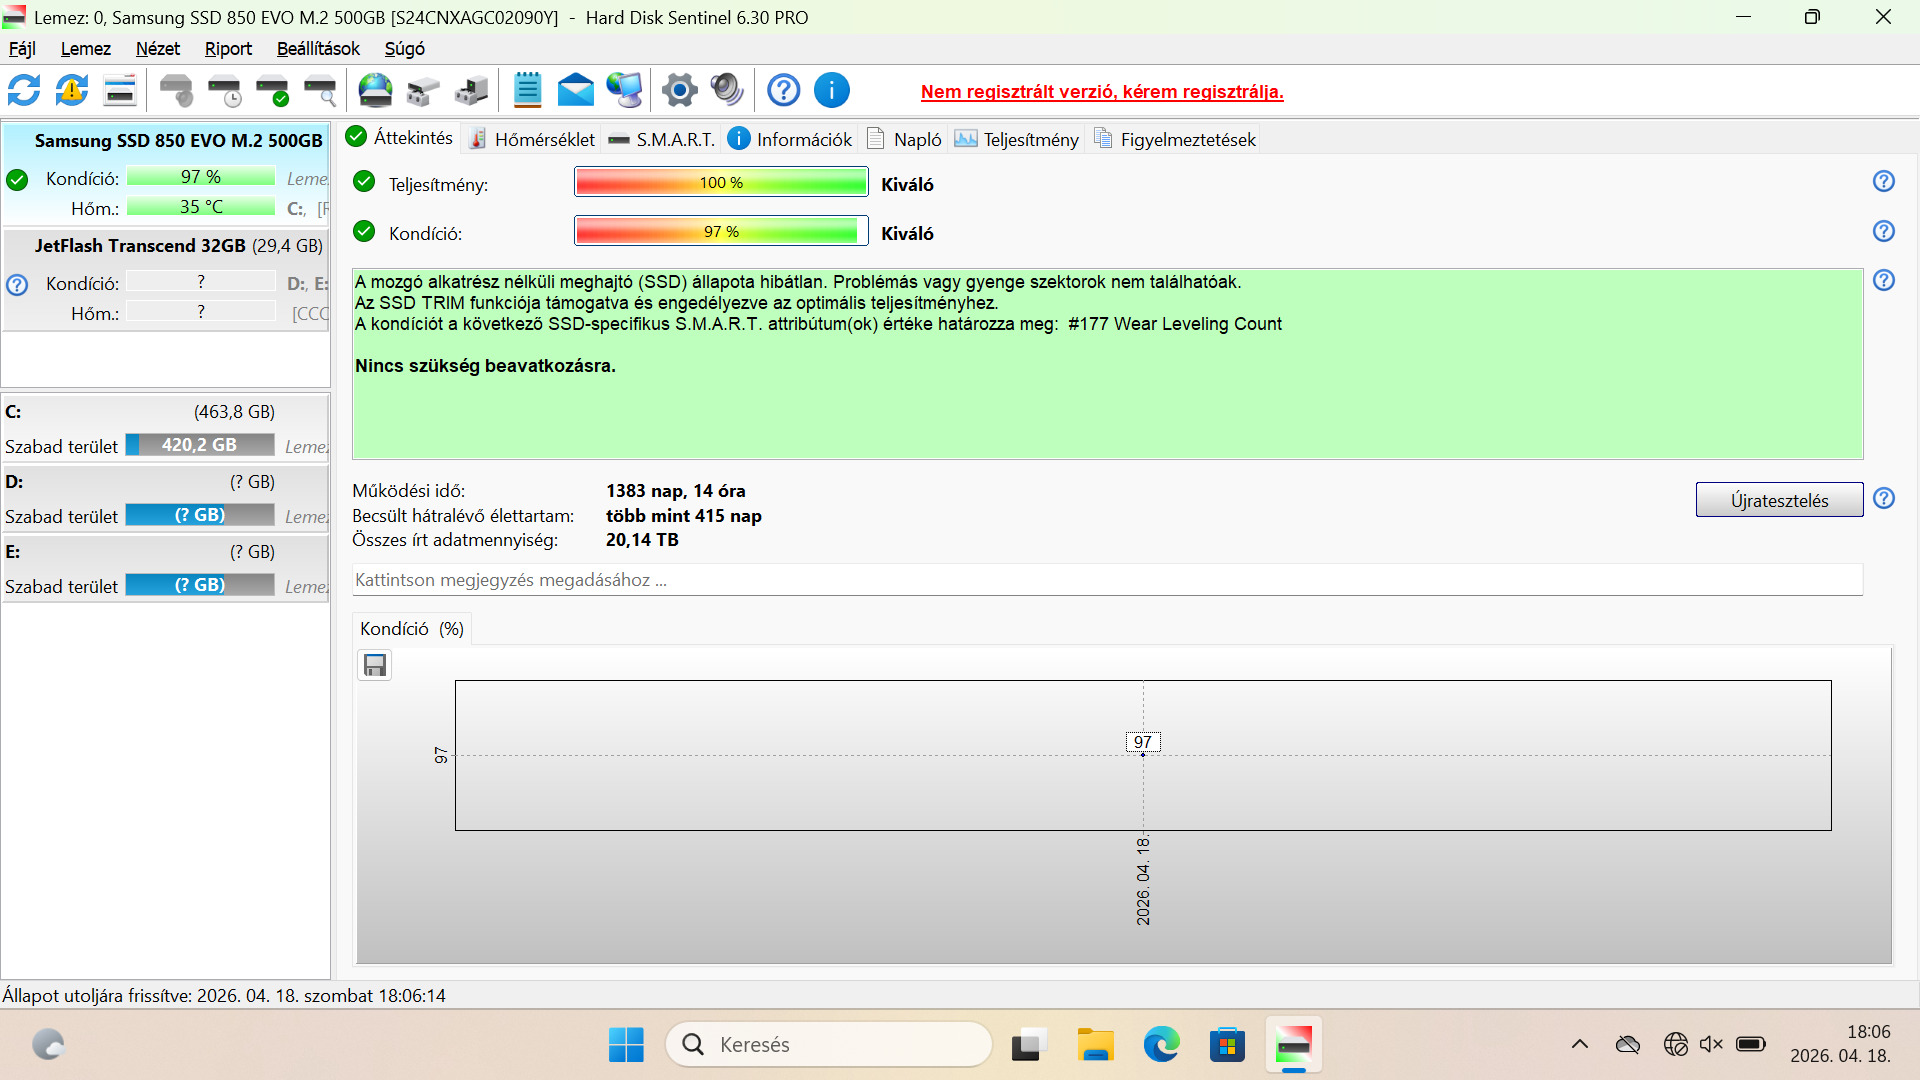This screenshot has height=1080, width=1920.
Task: Click the C: free space bar
Action: pyautogui.click(x=200, y=445)
